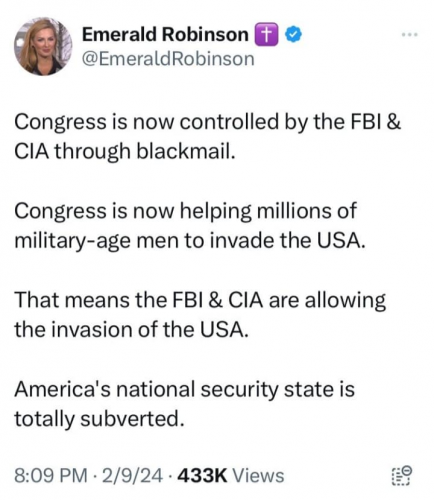The width and height of the screenshot is (434, 500).
Task: Click the Emerald Robinson display name
Action: click(165, 35)
